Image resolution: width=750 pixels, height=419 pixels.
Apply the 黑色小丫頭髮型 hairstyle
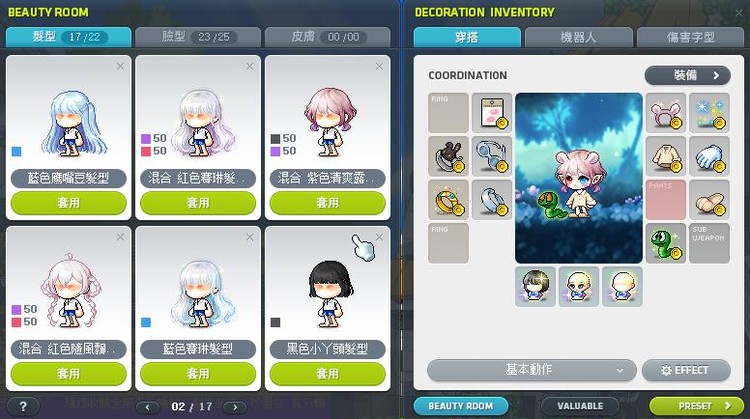point(328,374)
